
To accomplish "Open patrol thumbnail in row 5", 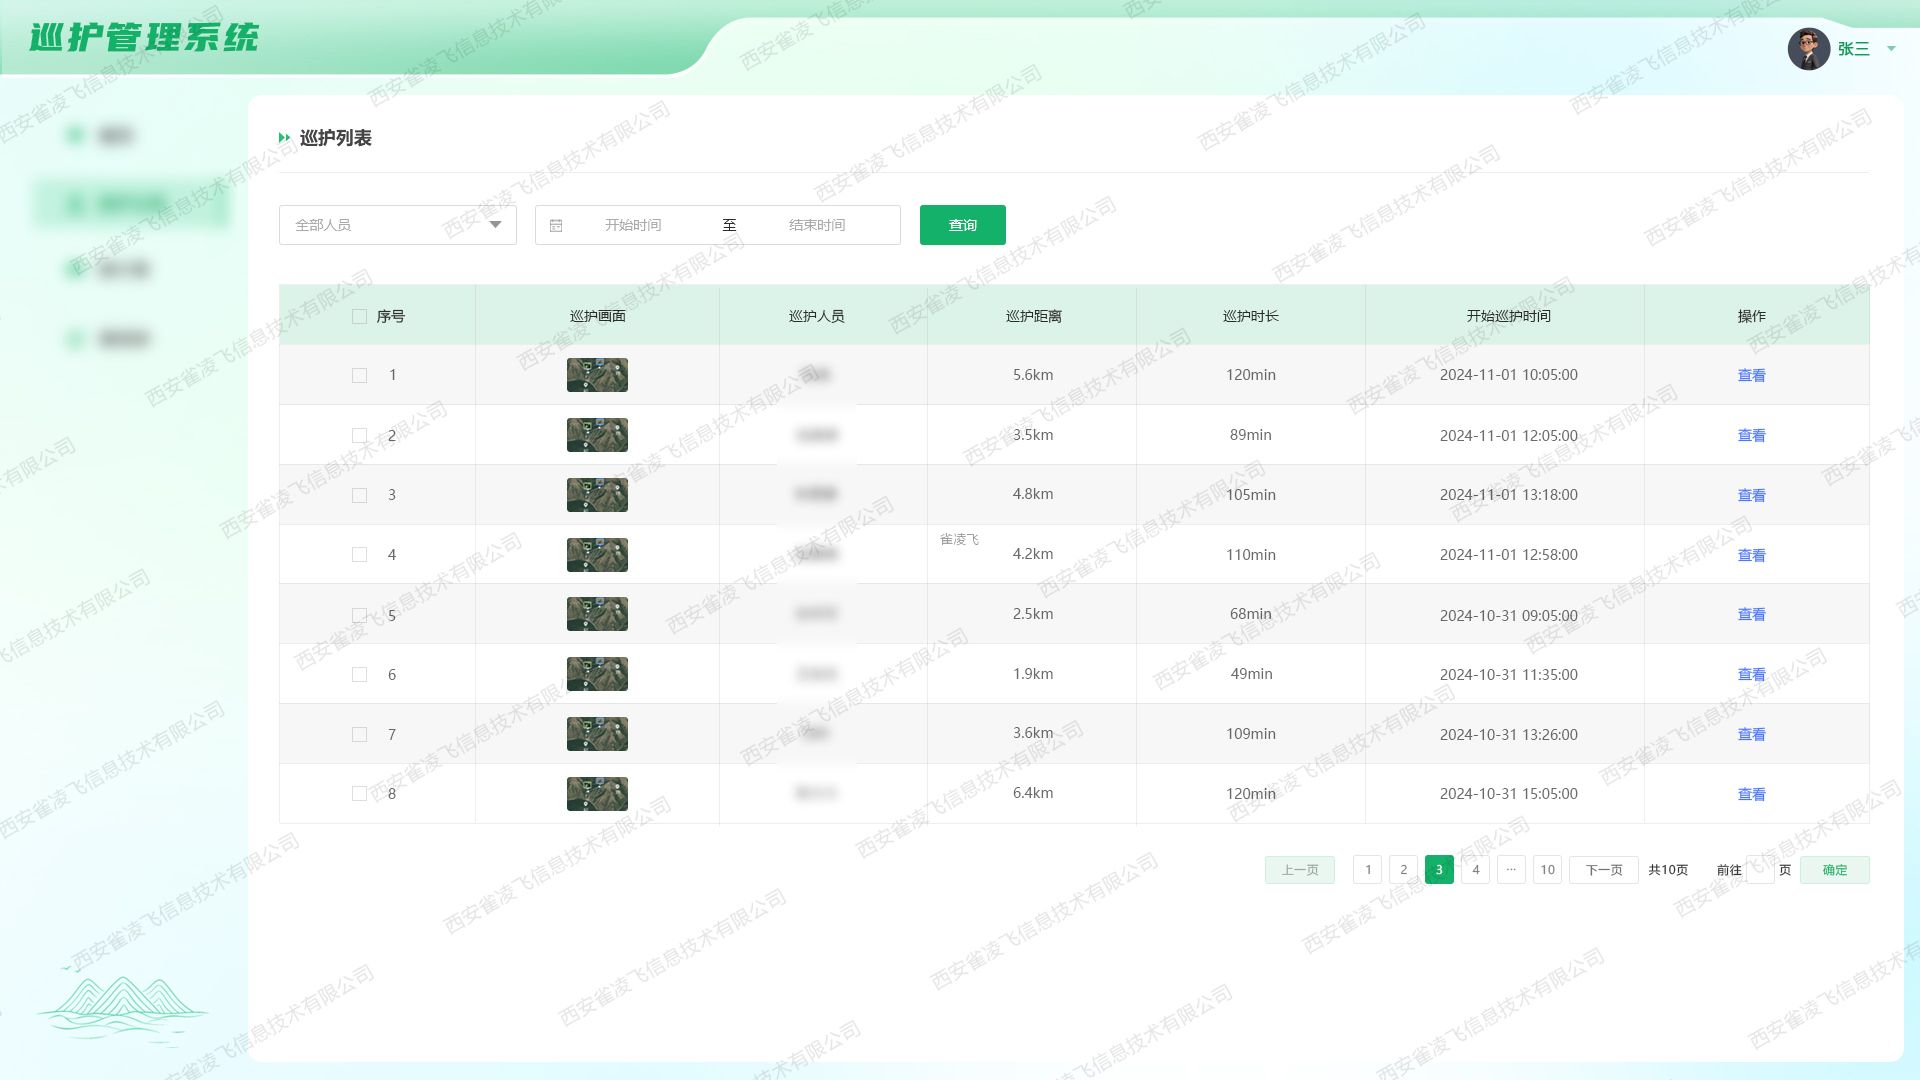I will coord(597,614).
